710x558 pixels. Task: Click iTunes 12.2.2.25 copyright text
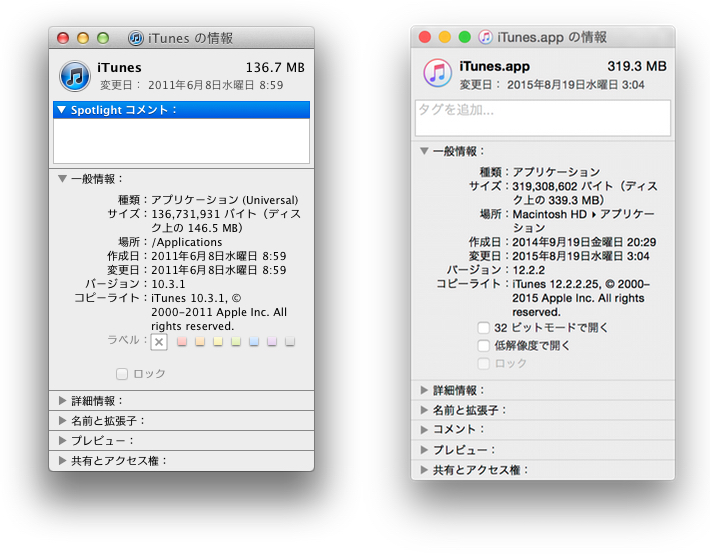click(581, 298)
